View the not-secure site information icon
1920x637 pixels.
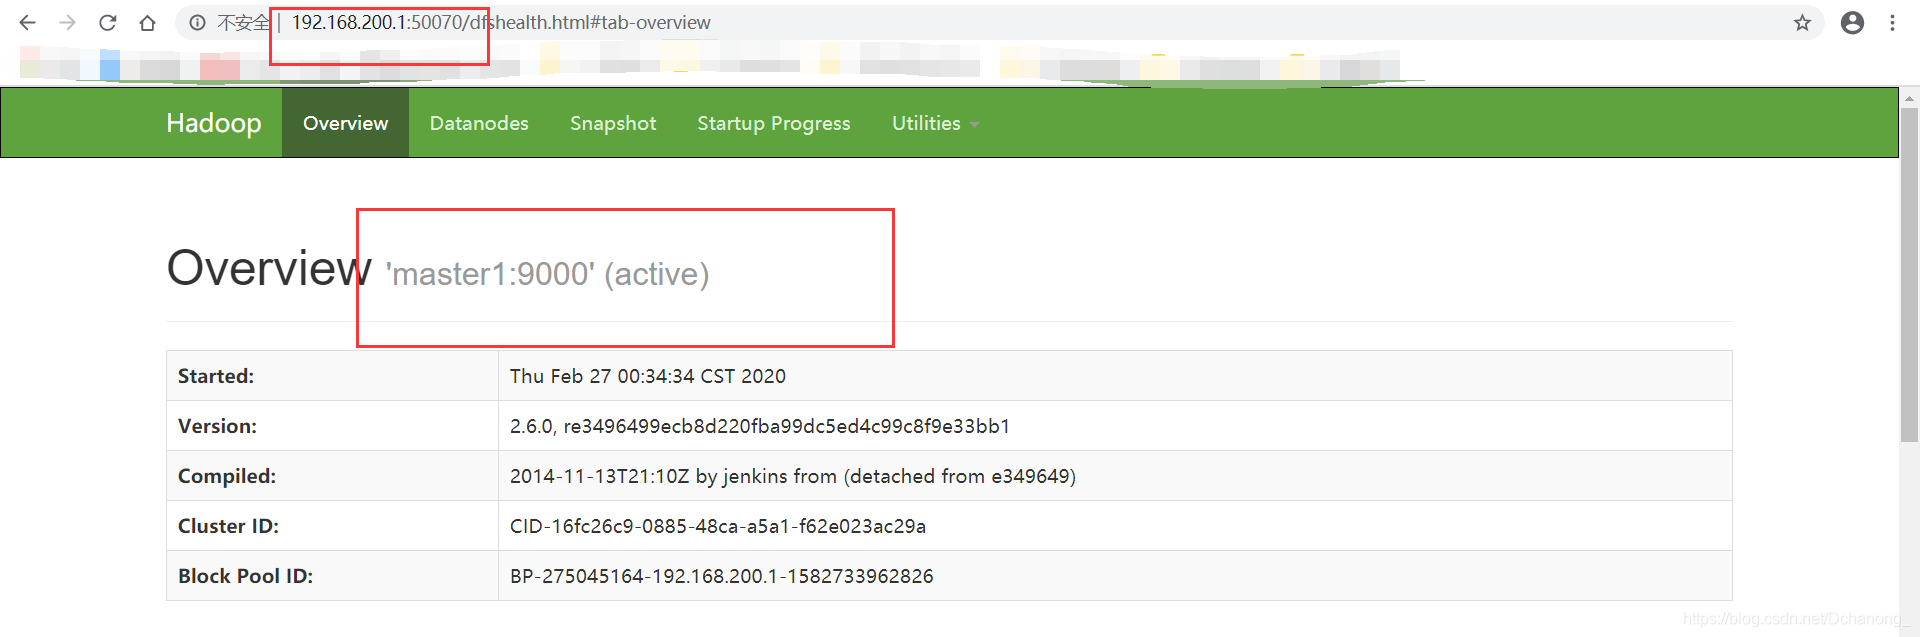pos(198,23)
